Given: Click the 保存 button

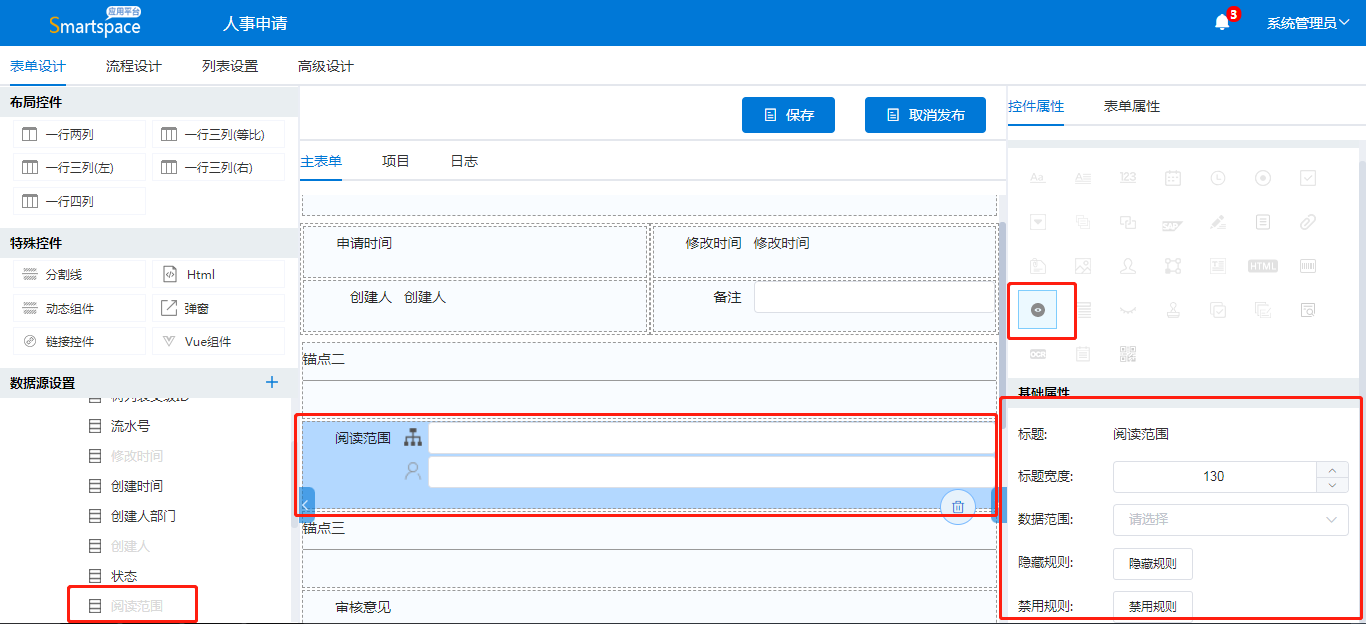Looking at the screenshot, I should [788, 115].
